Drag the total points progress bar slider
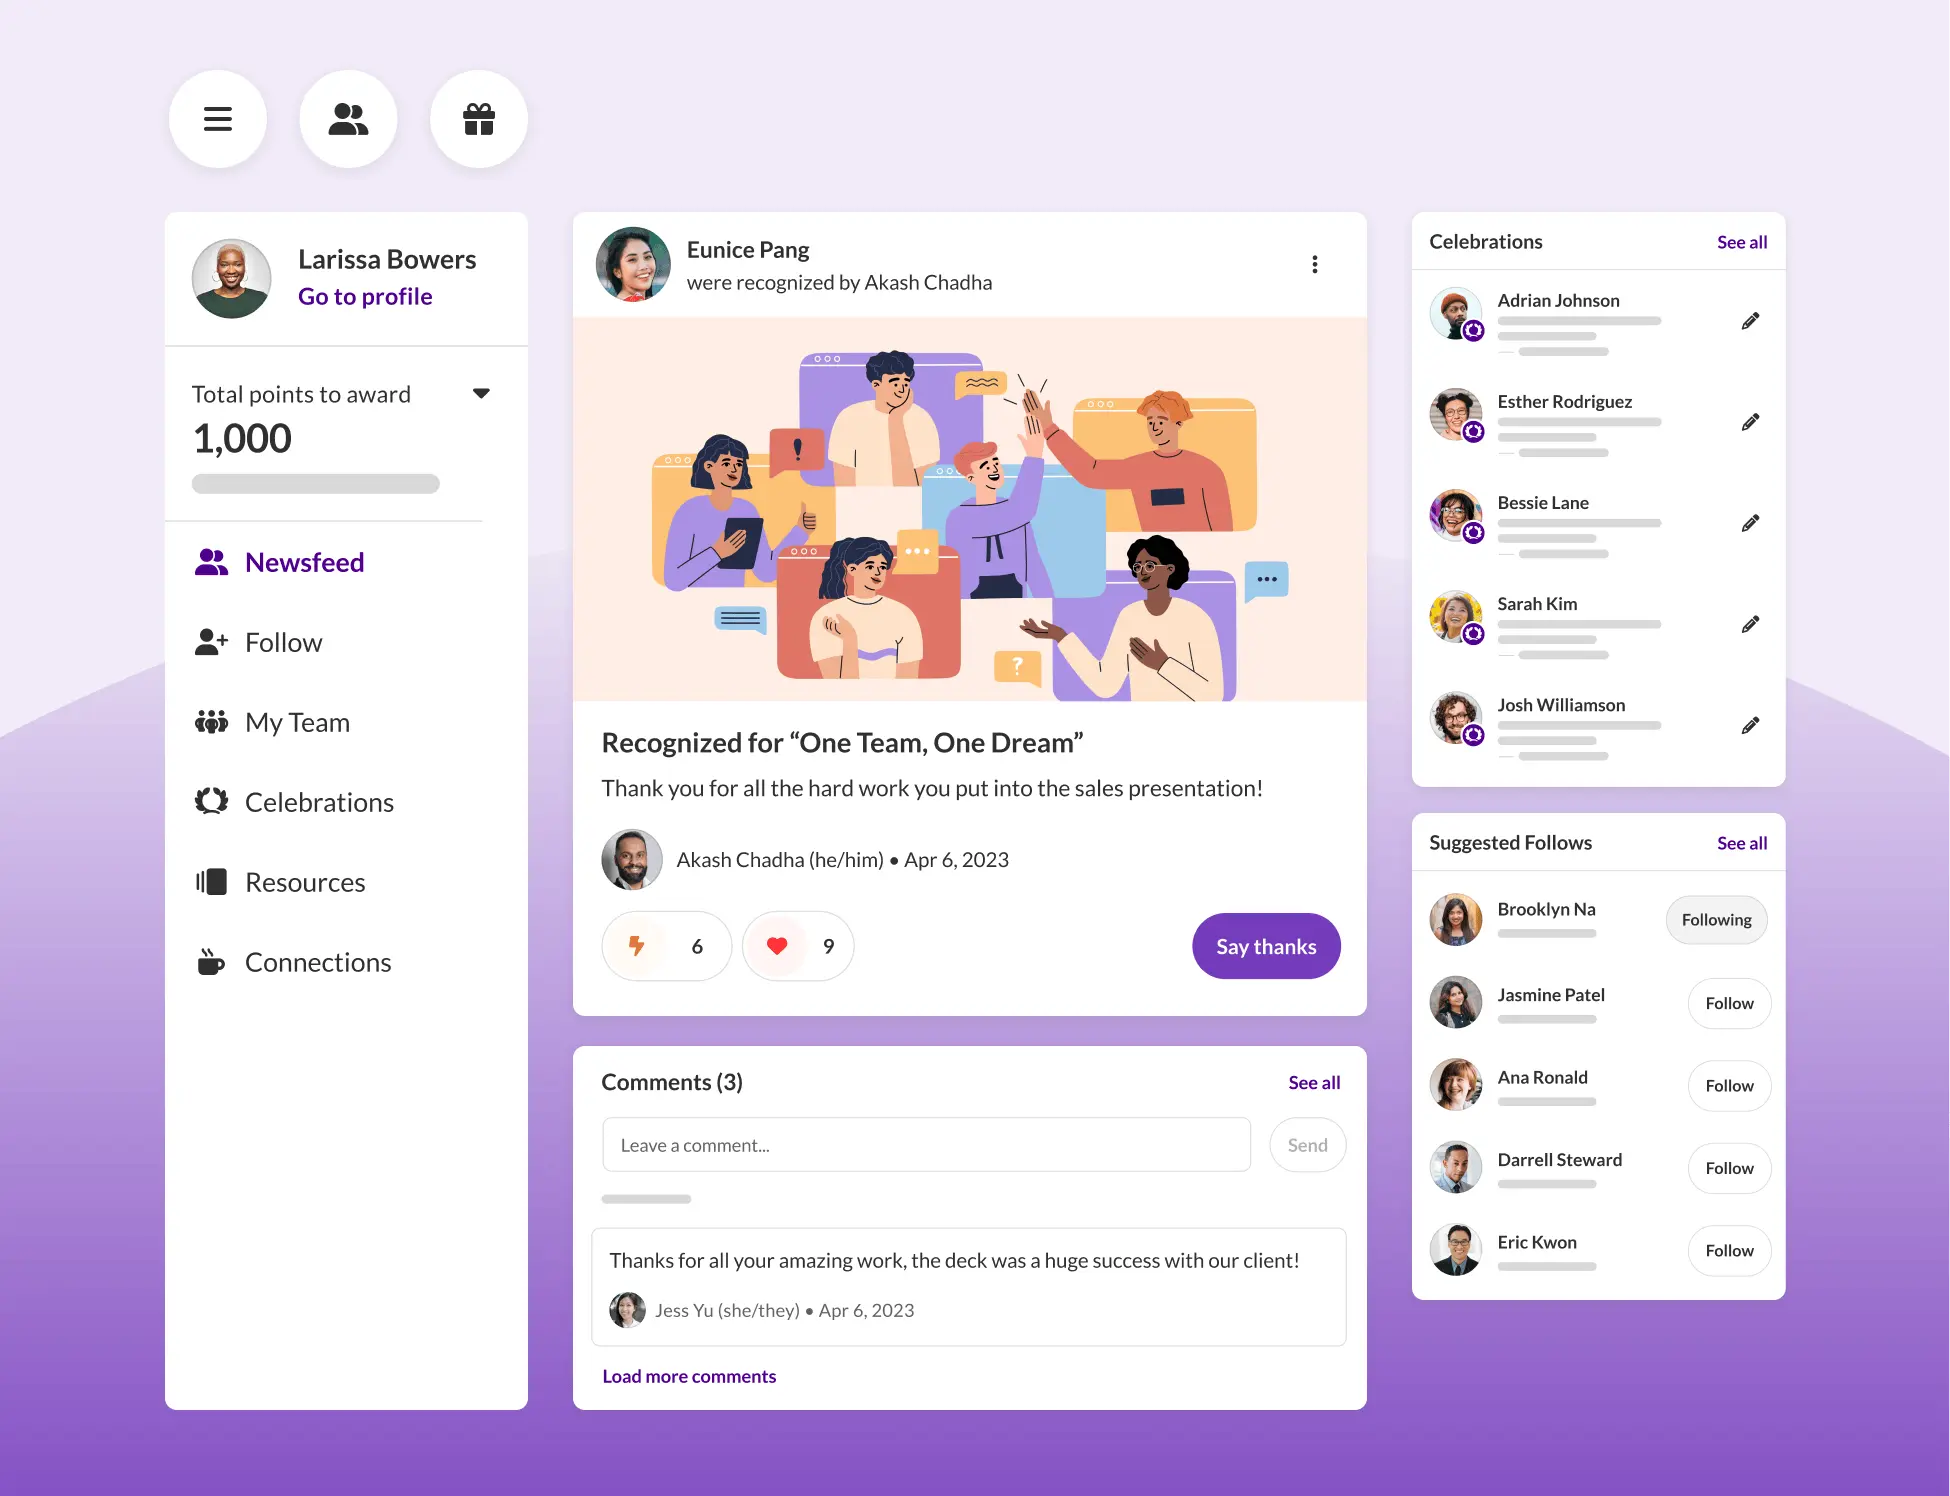Image resolution: width=1950 pixels, height=1496 pixels. pyautogui.click(x=314, y=482)
